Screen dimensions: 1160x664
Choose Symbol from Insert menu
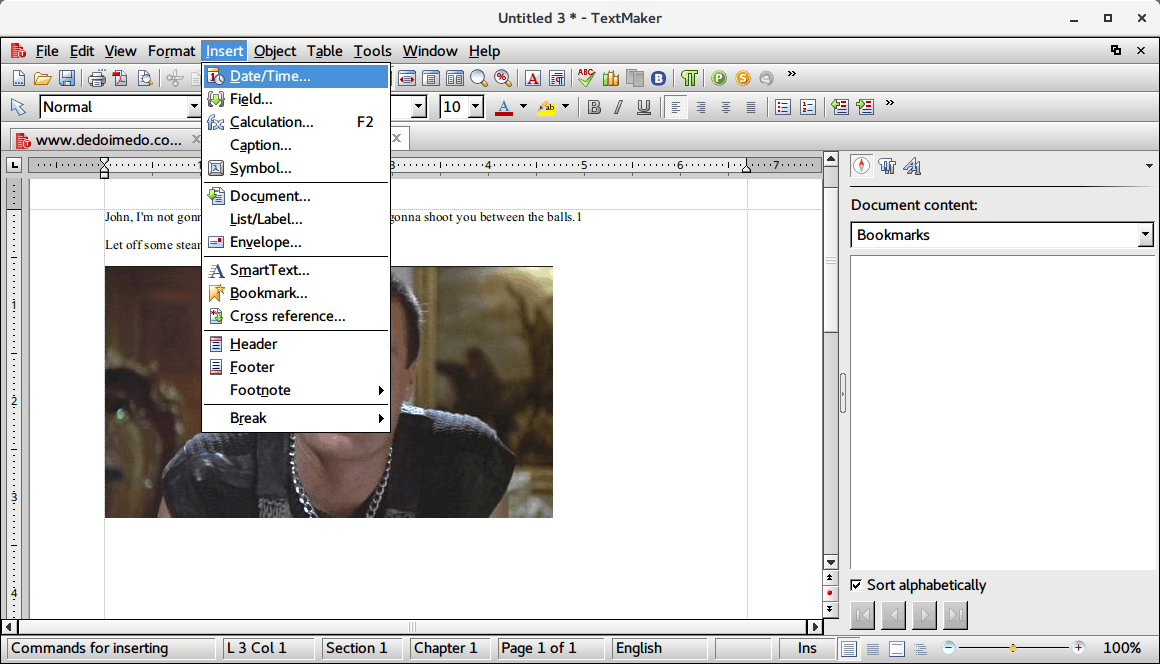pos(296,168)
